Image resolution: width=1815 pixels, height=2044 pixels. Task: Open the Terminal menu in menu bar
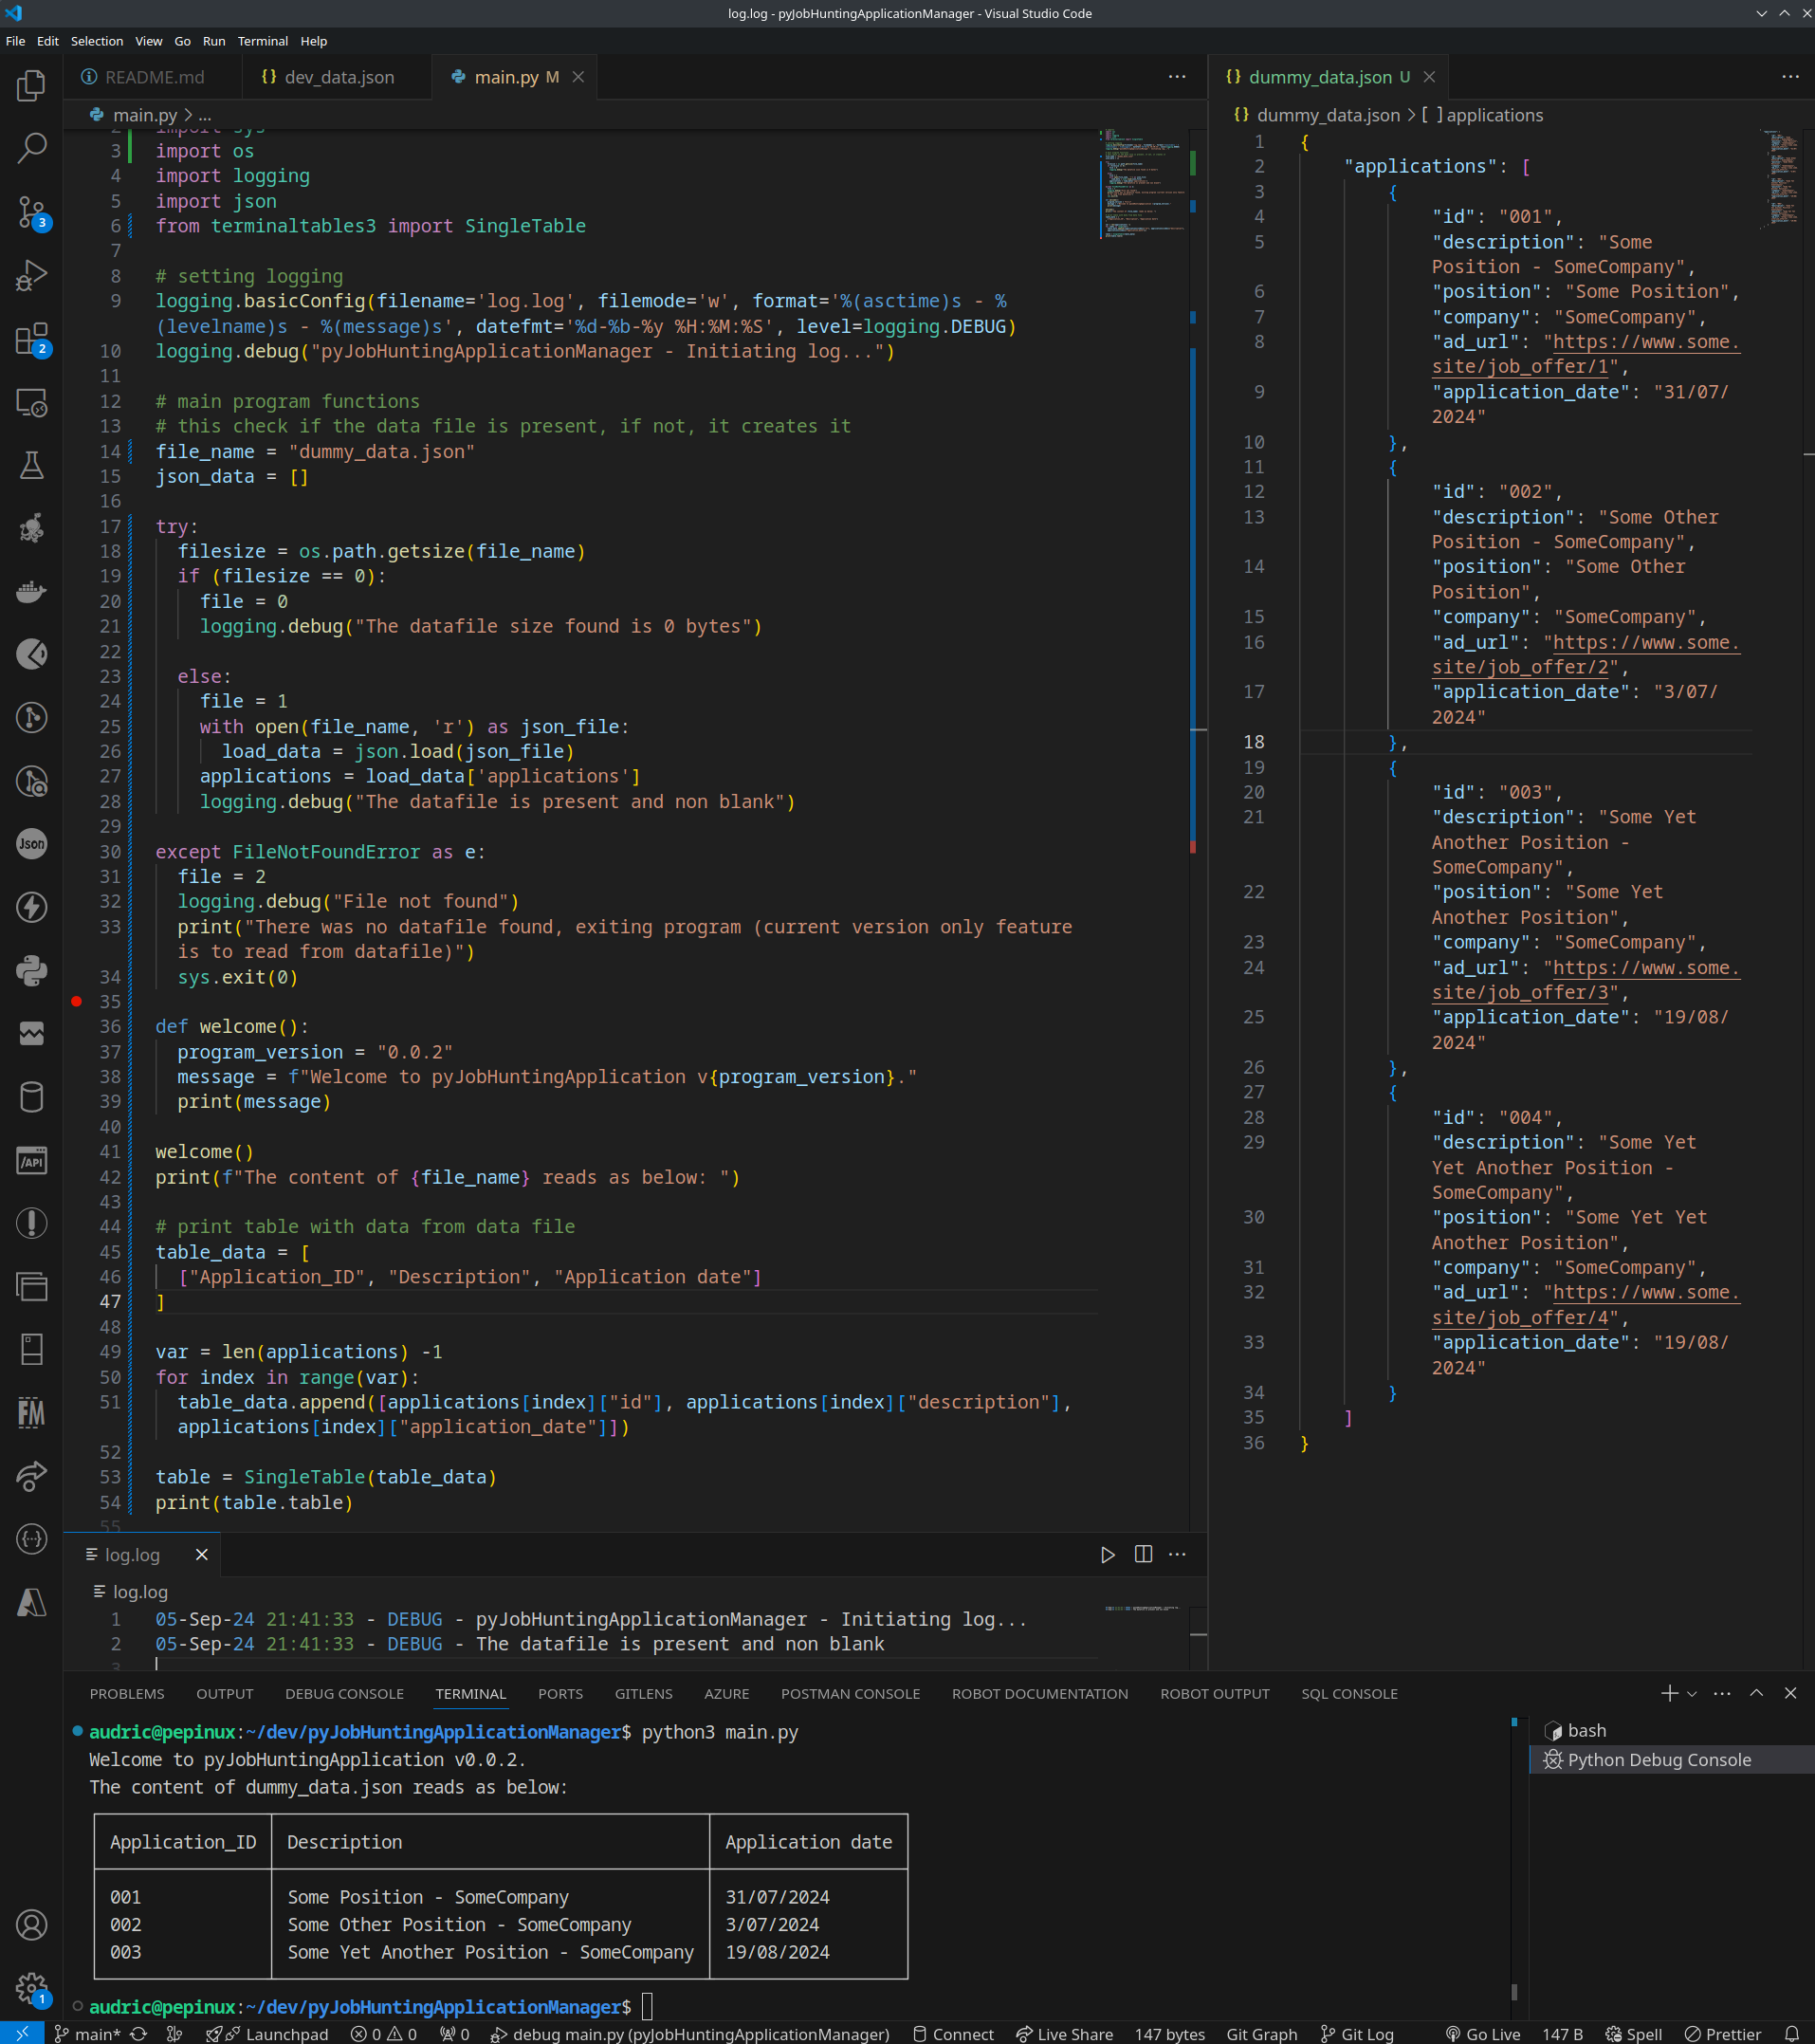click(262, 41)
